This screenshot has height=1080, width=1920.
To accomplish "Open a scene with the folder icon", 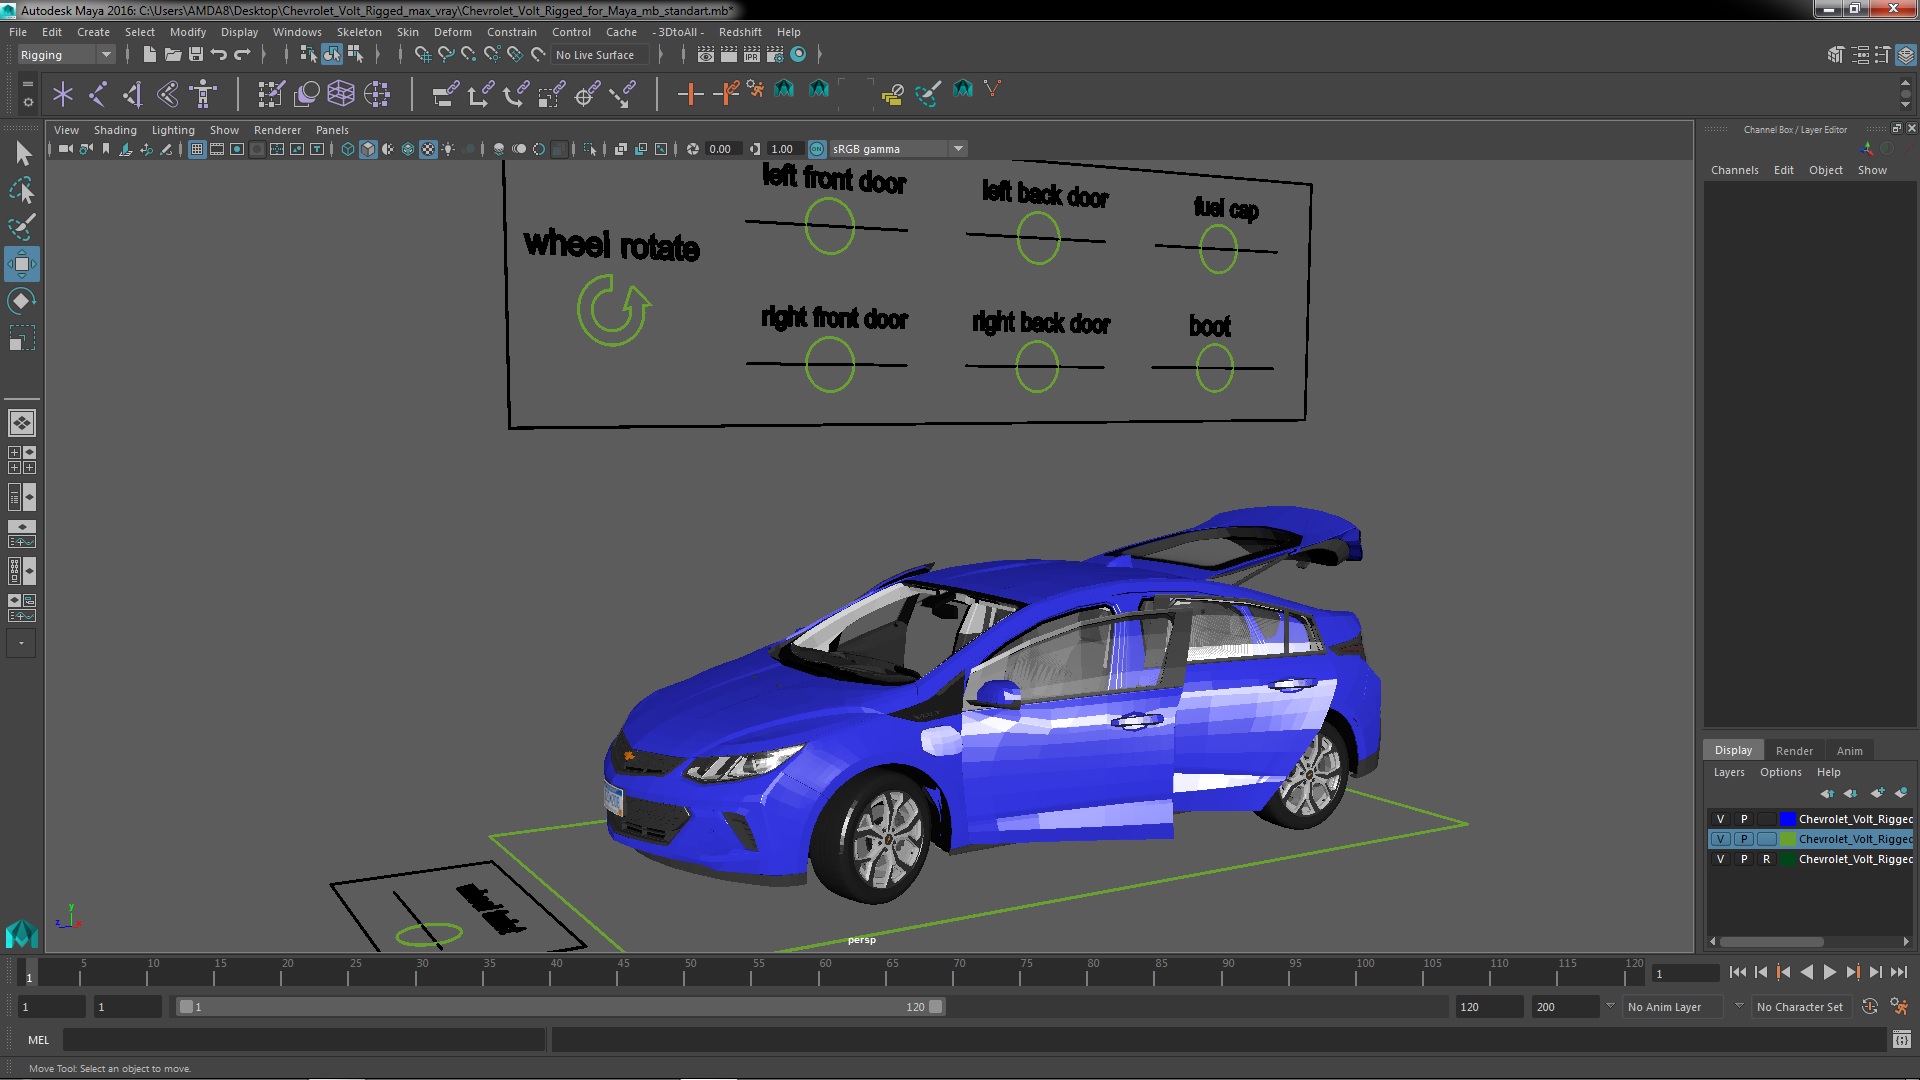I will click(173, 55).
